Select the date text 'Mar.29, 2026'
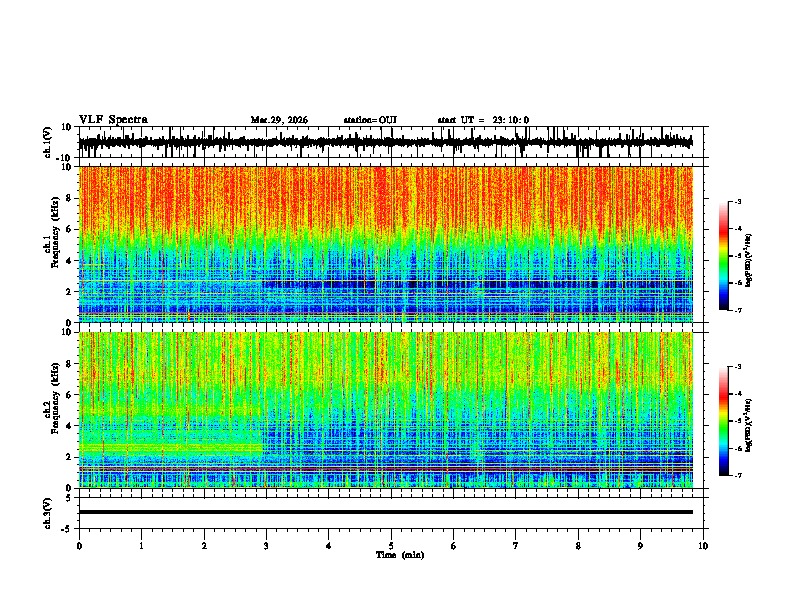 [279, 120]
